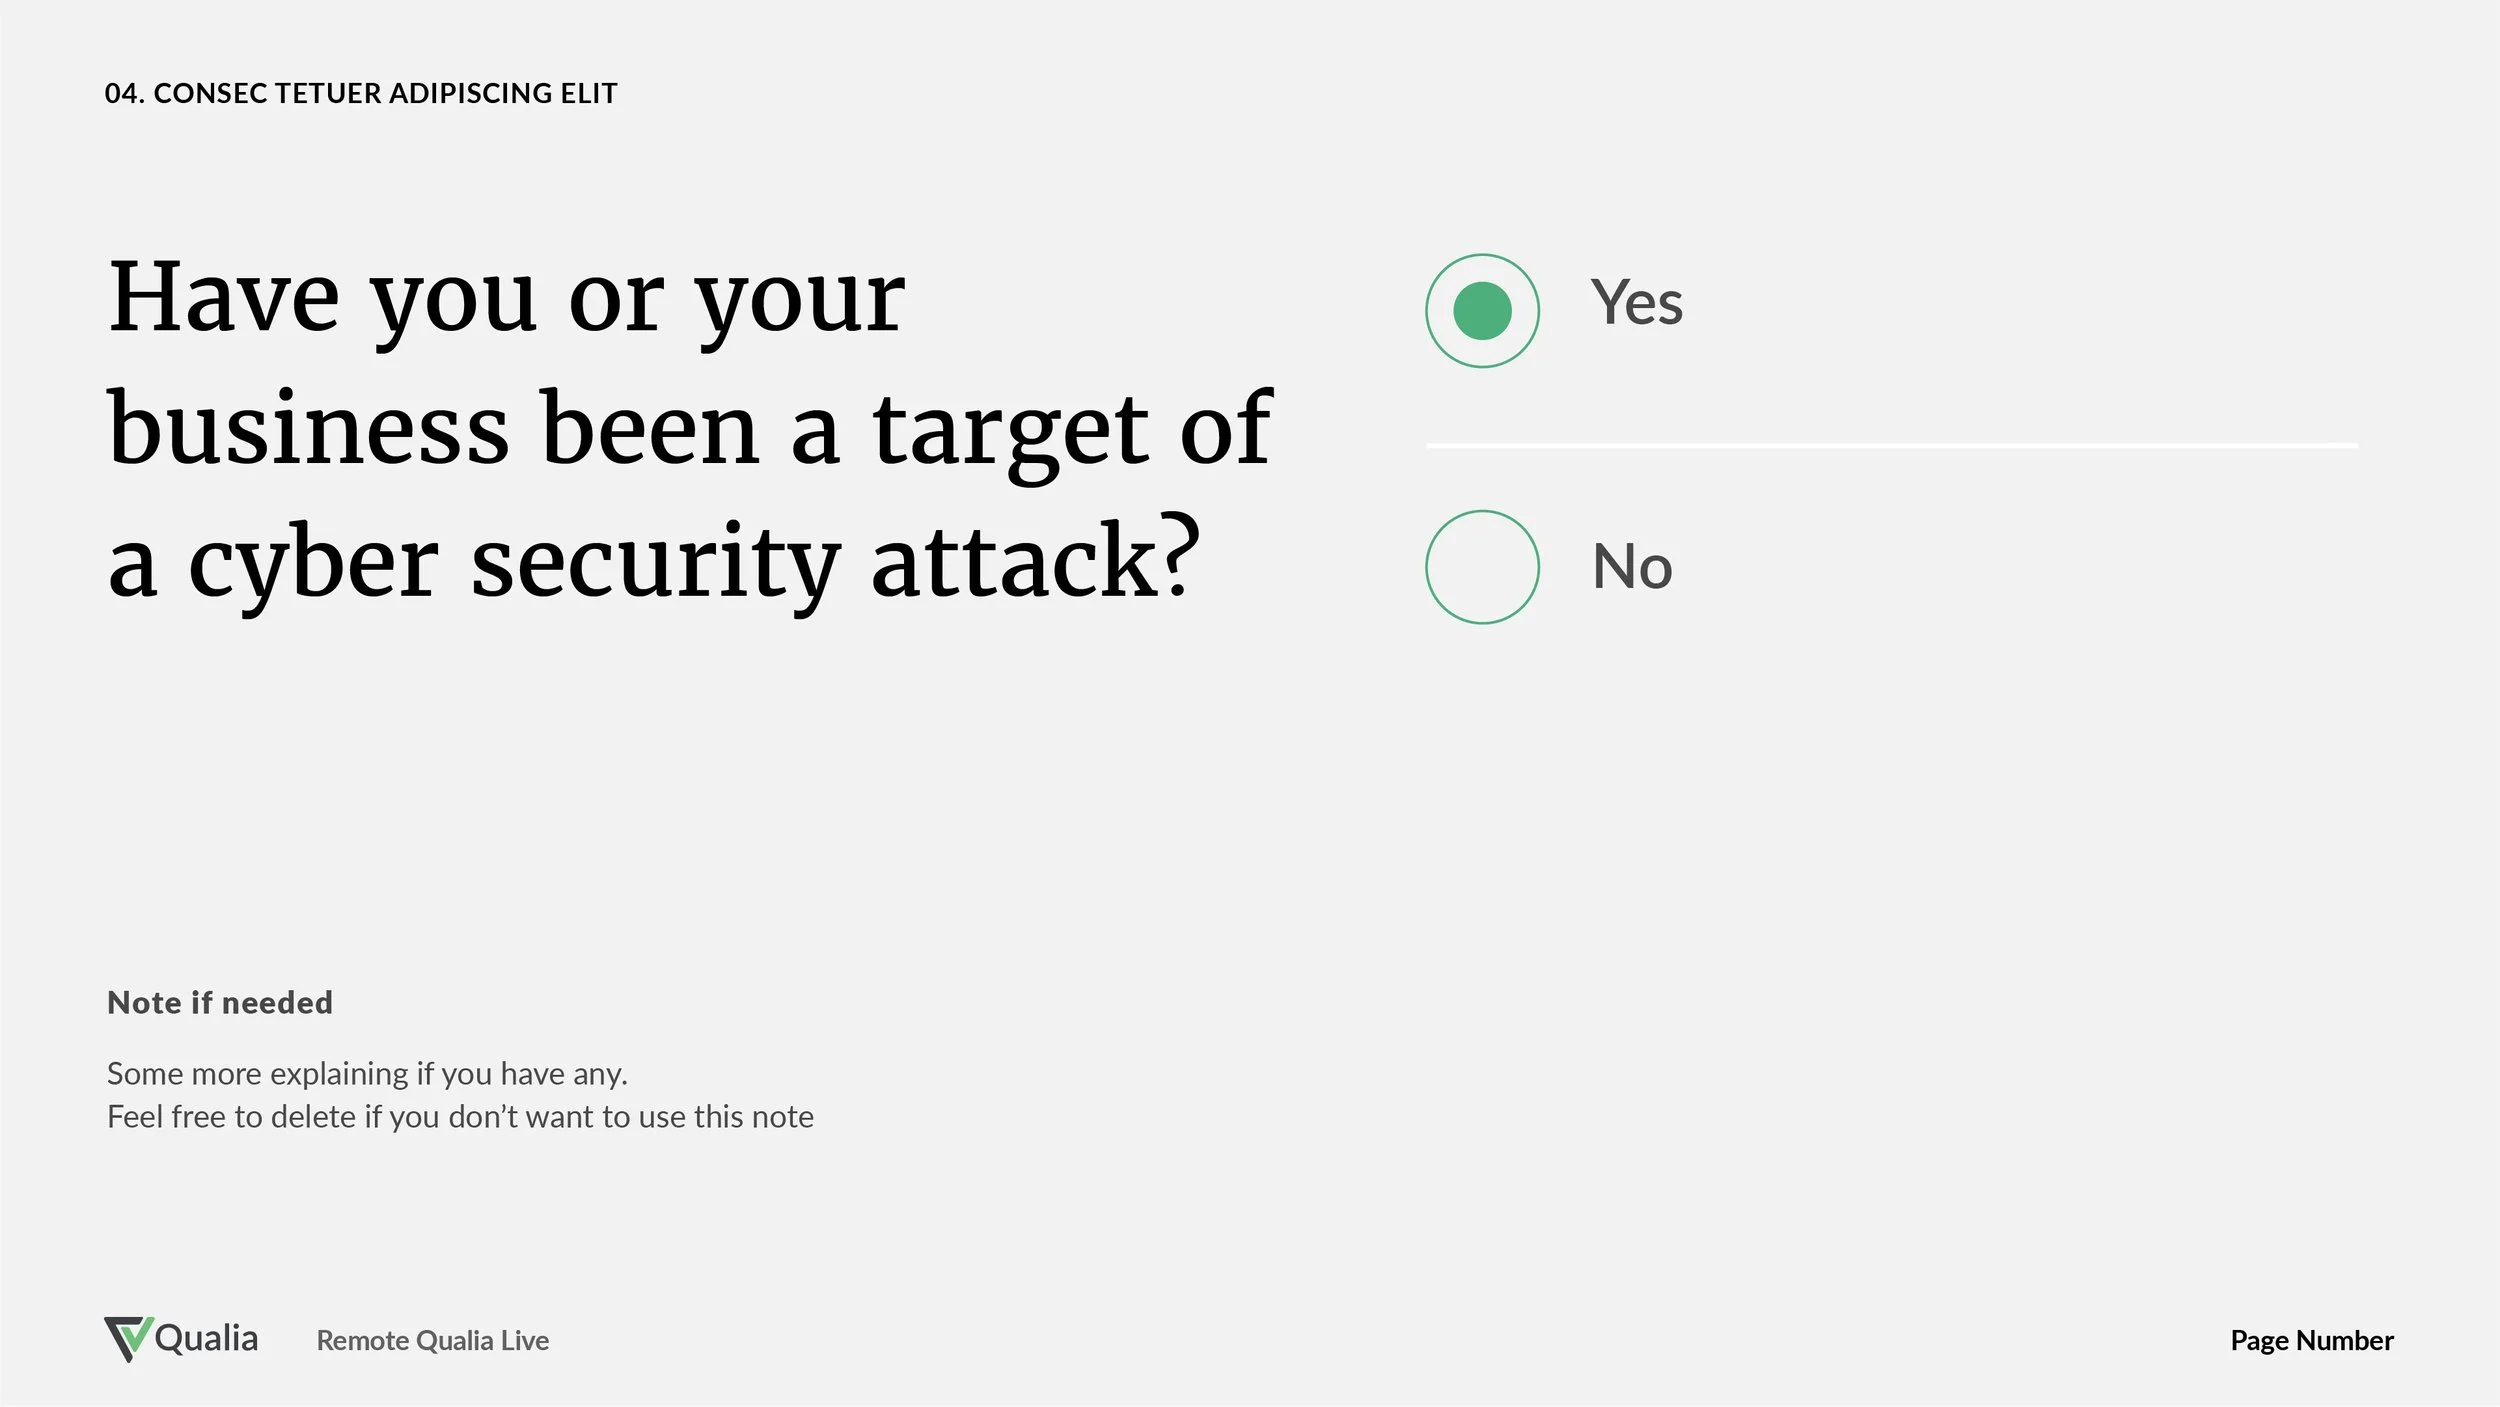
Task: Click the 'Feel free to delete' note line
Action: click(460, 1116)
